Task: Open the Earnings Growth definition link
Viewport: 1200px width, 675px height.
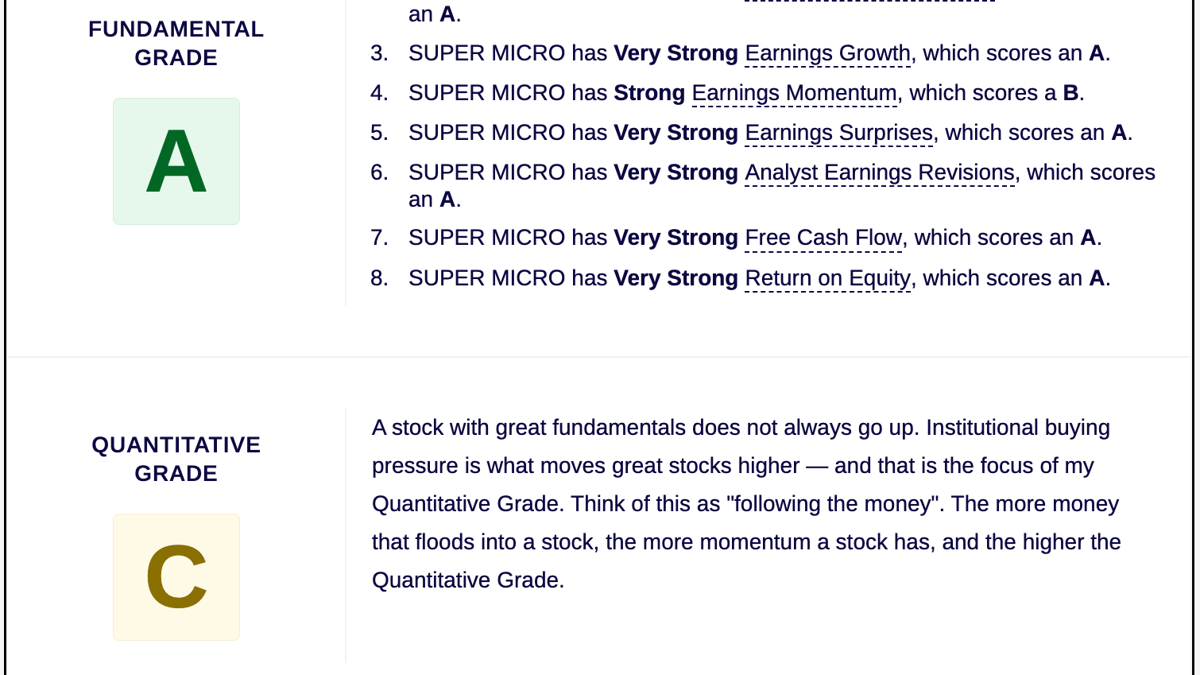Action: coord(828,53)
